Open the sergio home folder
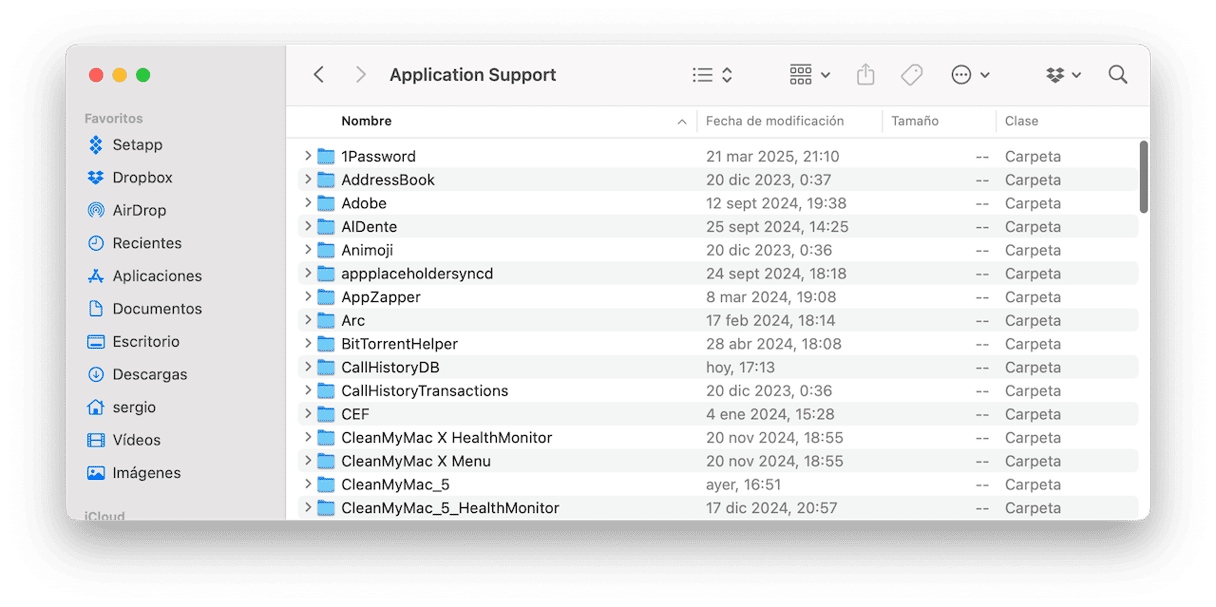 [121, 408]
